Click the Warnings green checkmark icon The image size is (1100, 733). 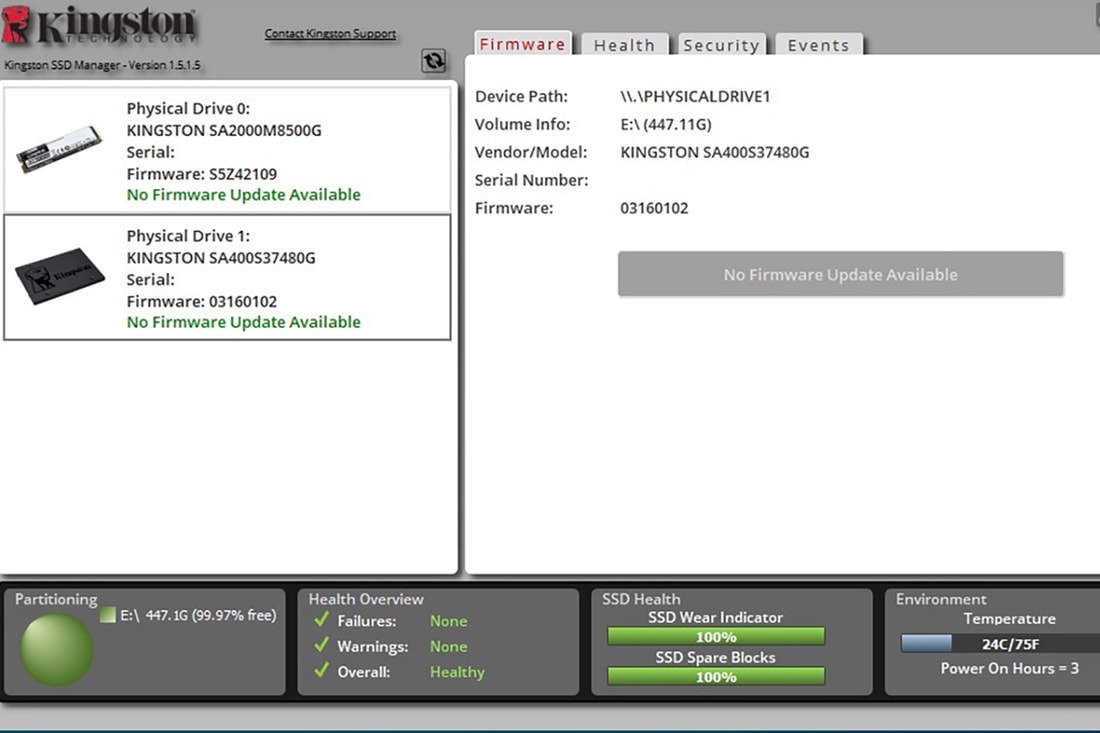(321, 646)
